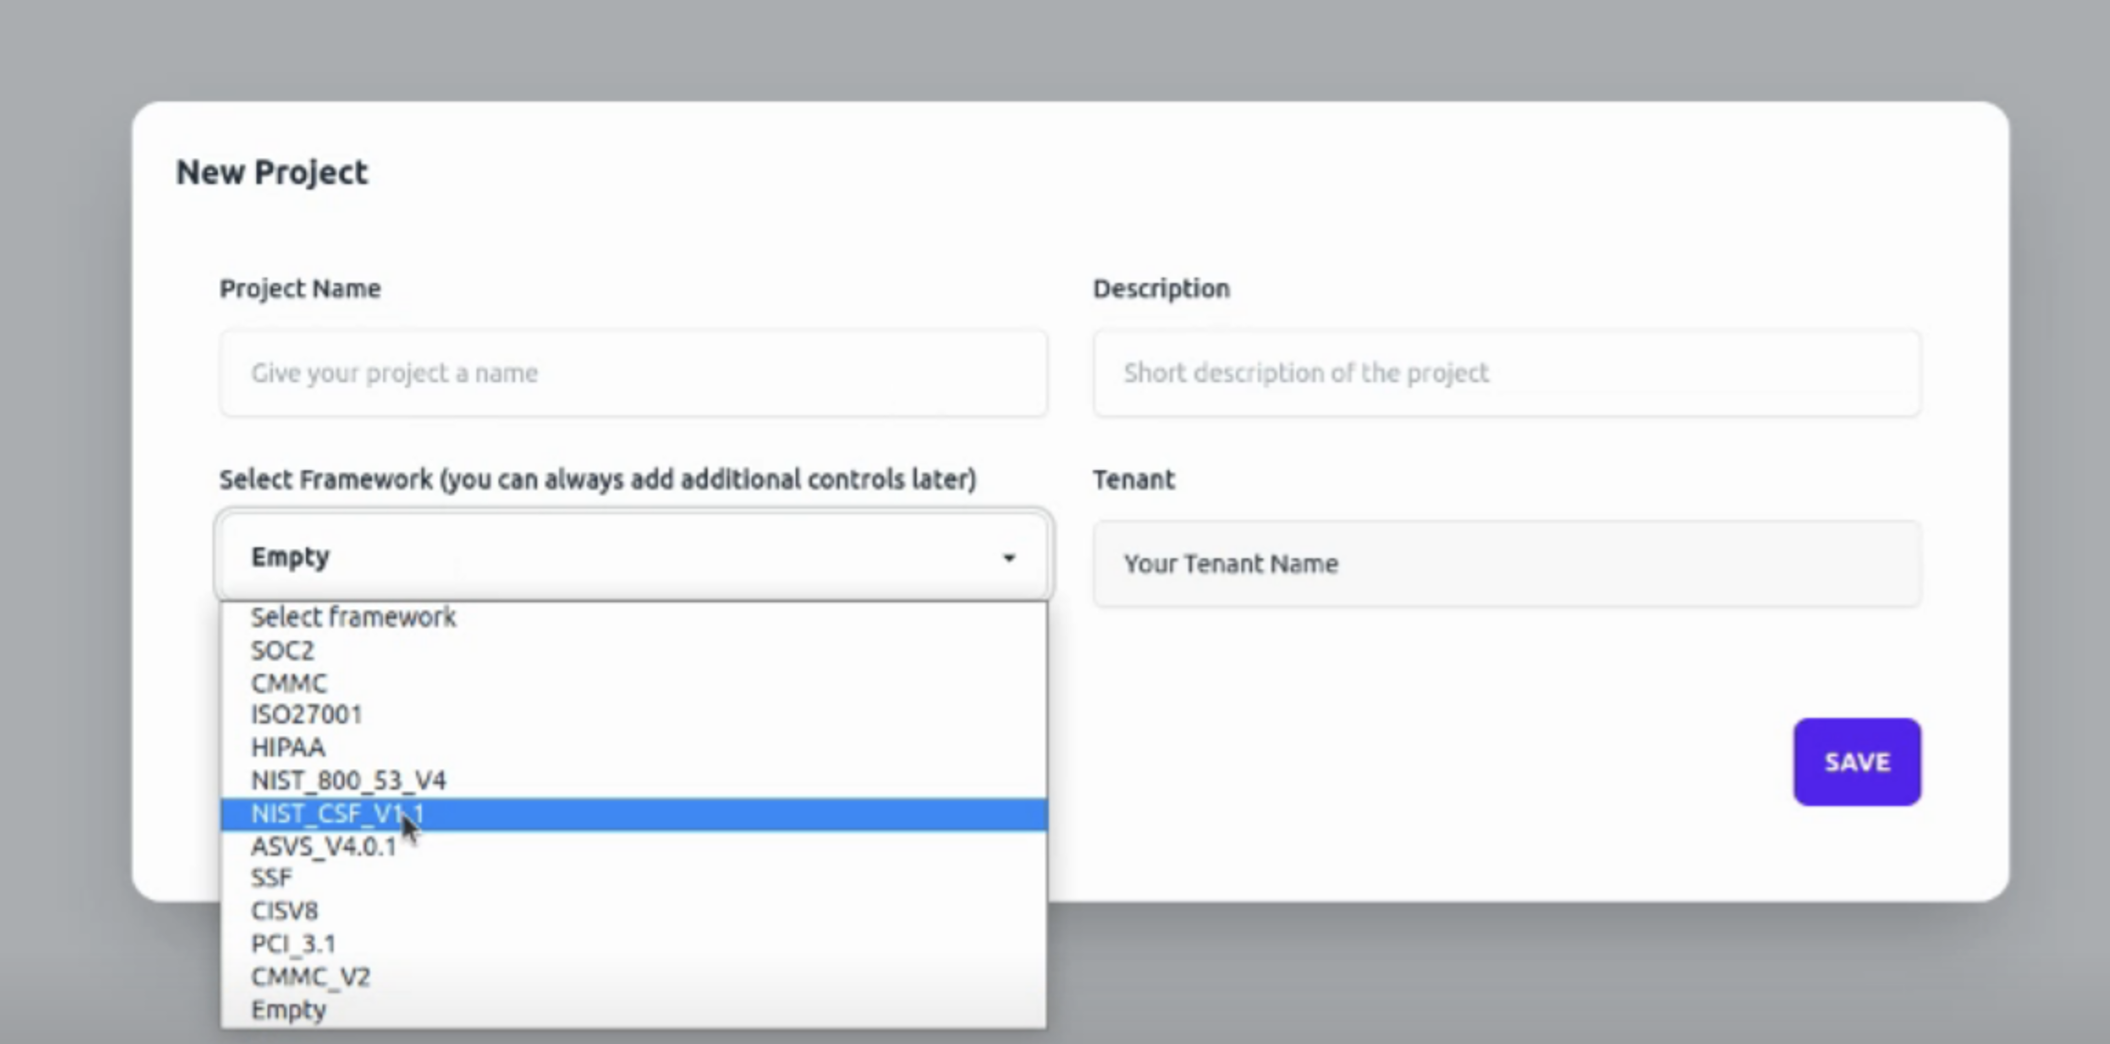Select CMMC framework option

click(x=633, y=683)
